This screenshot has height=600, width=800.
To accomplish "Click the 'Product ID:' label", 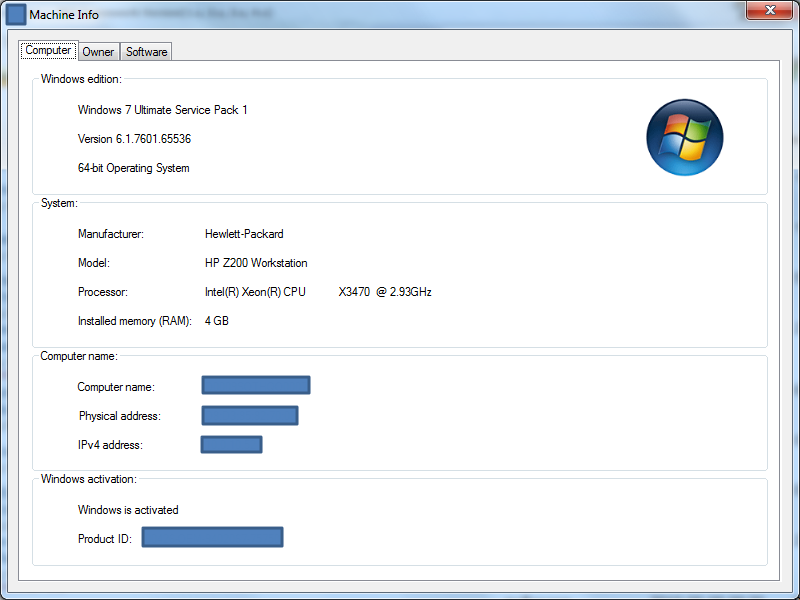I will pos(105,539).
